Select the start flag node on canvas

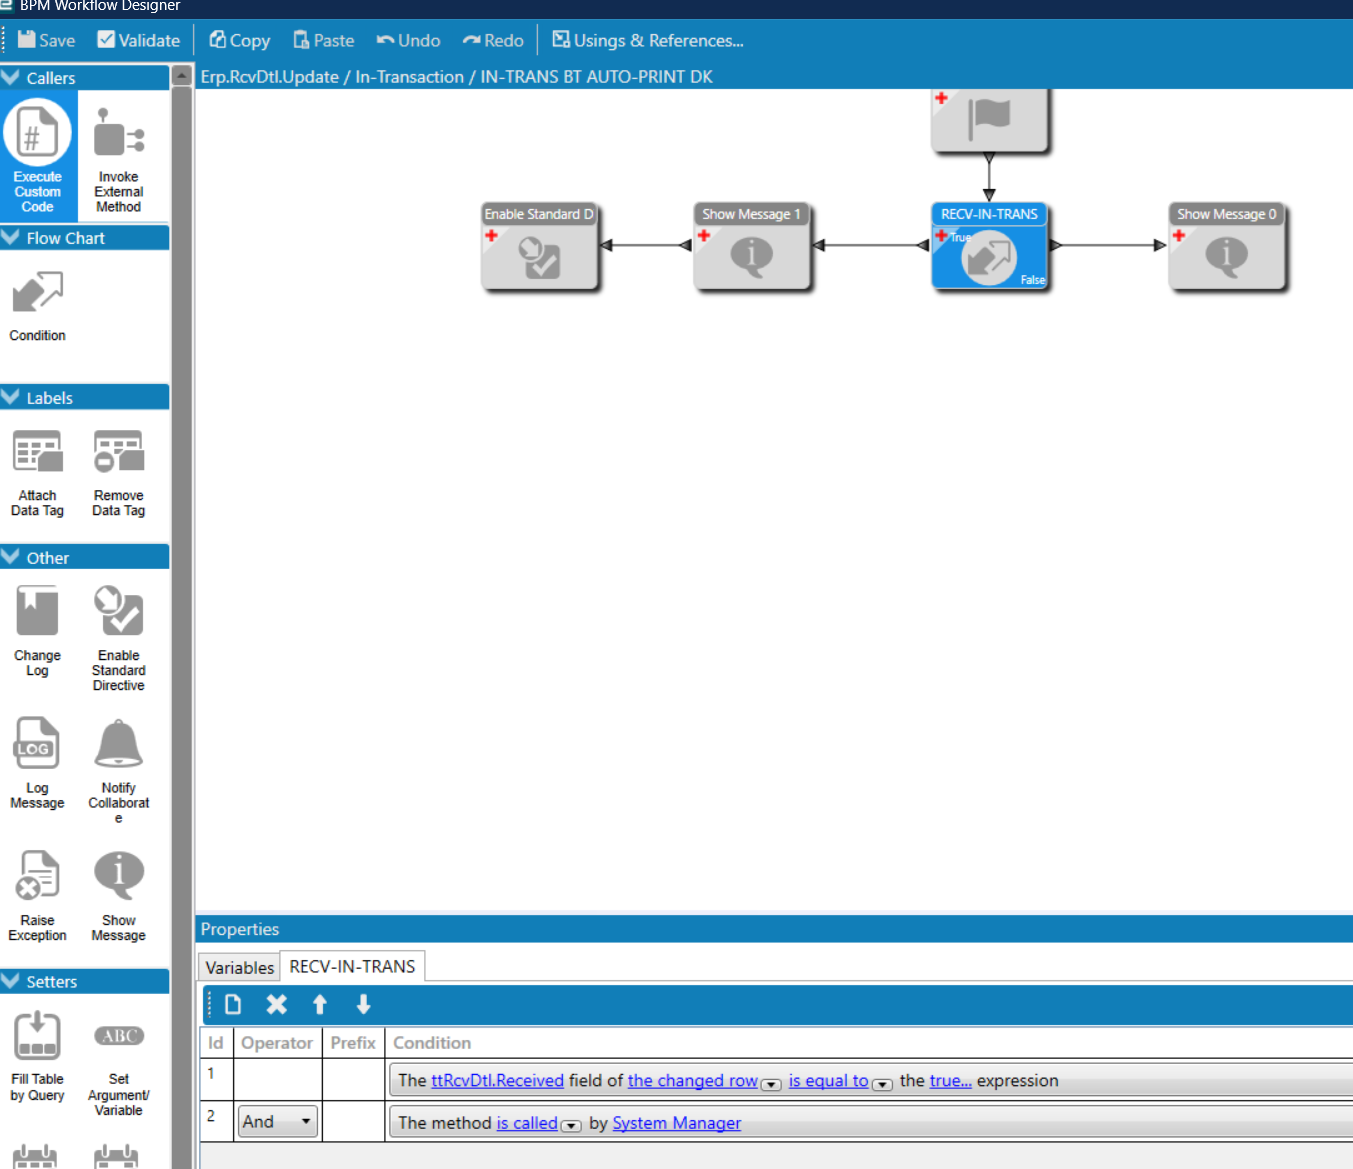(989, 120)
